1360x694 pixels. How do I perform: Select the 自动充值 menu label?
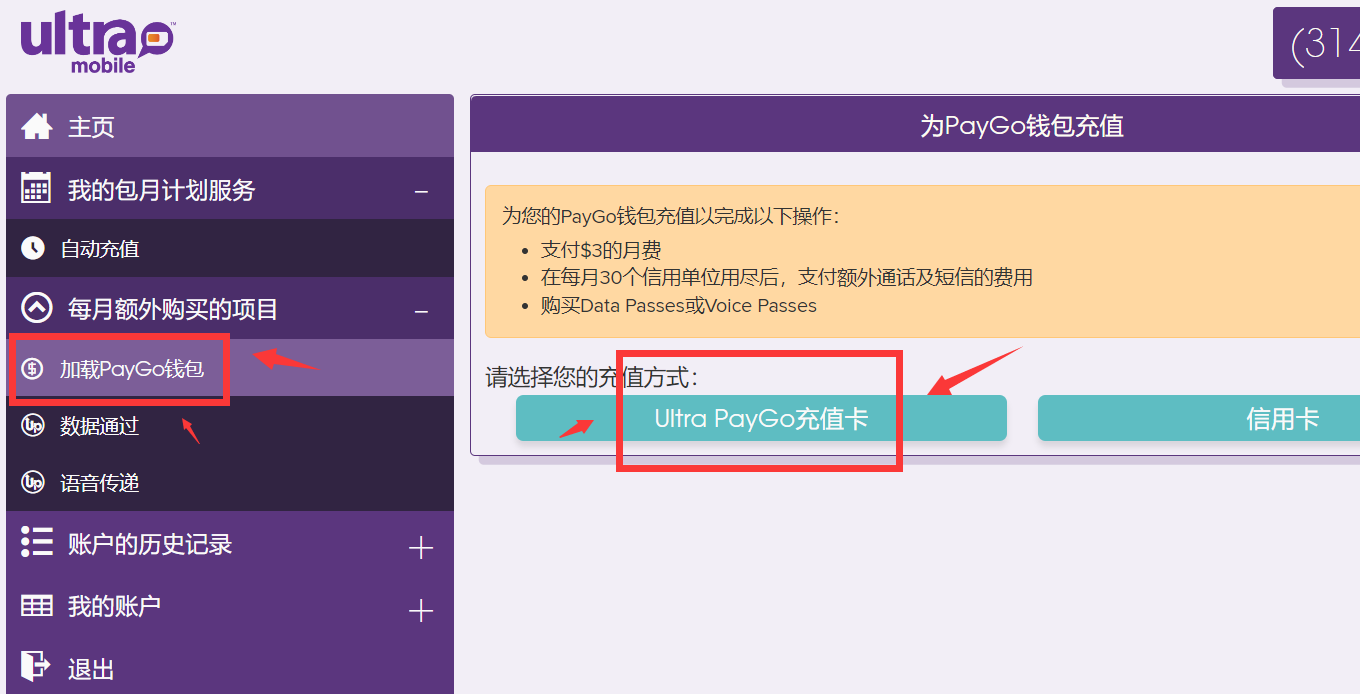(x=100, y=249)
